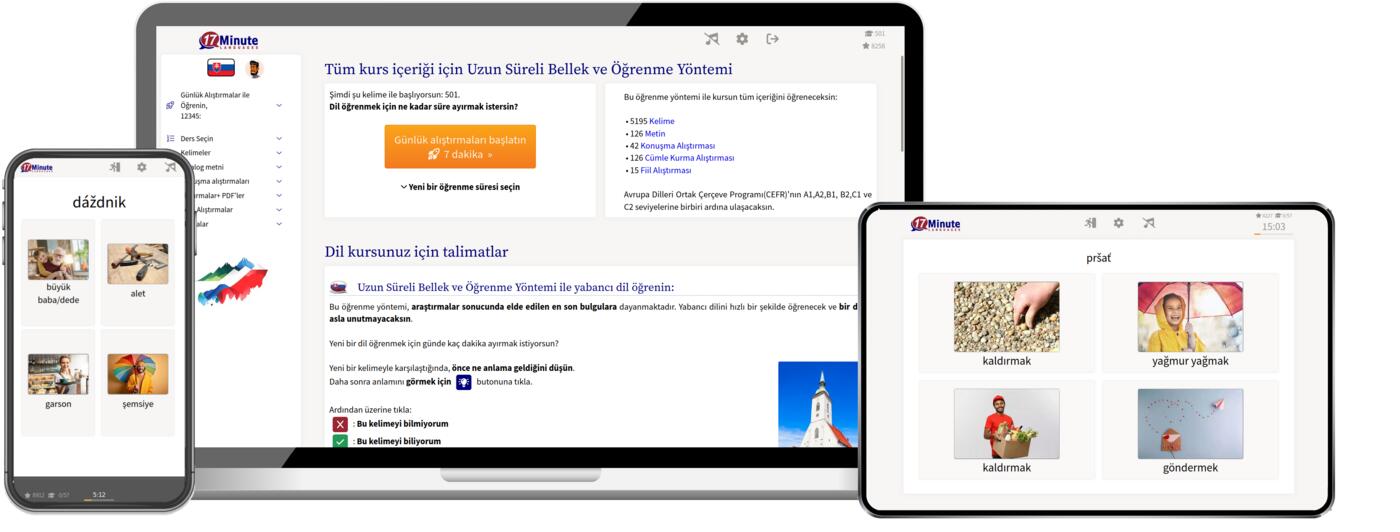
Task: Click the rocket icon beside Günlük Alıştırmalar
Action: 171,105
